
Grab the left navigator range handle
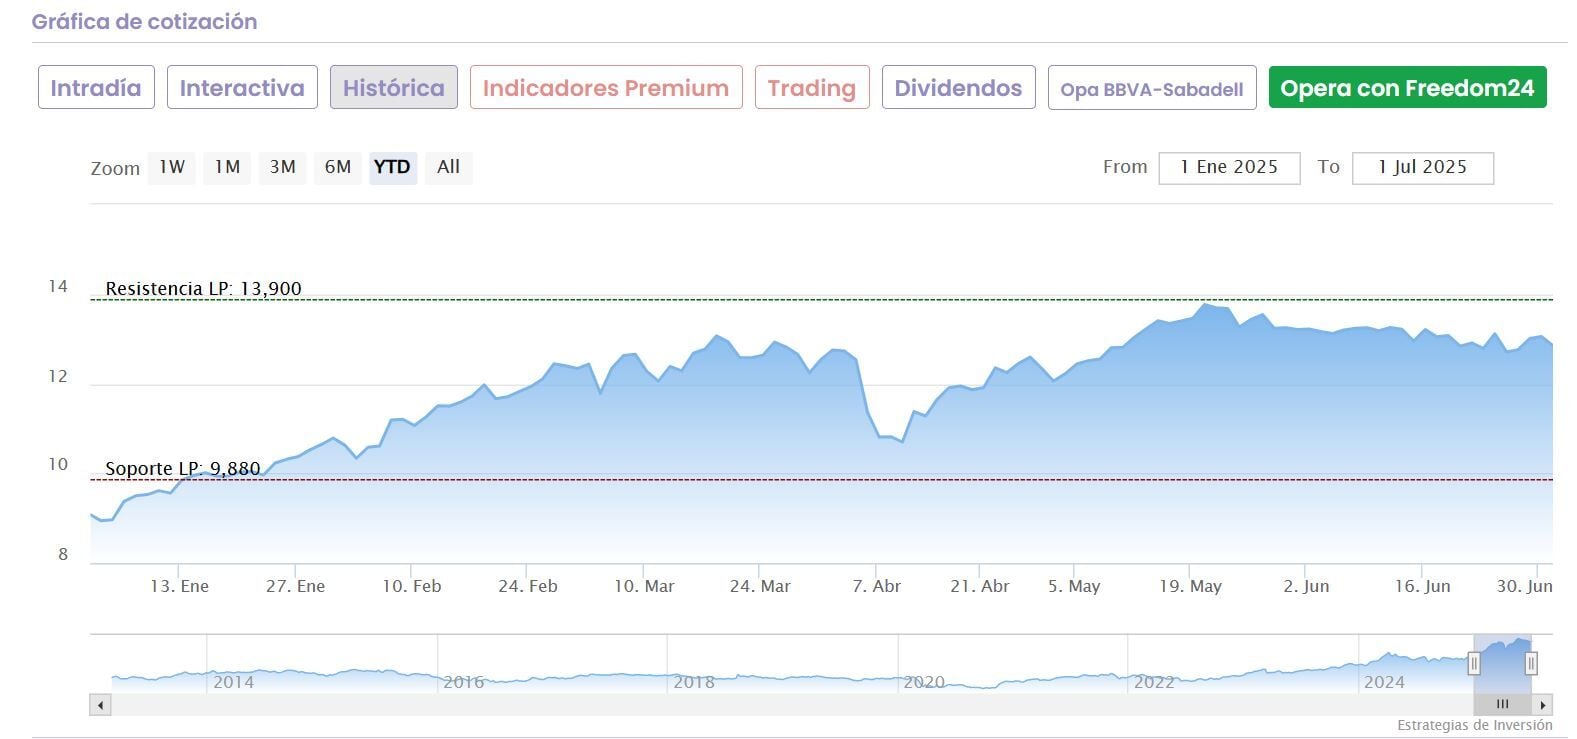[x=1474, y=663]
